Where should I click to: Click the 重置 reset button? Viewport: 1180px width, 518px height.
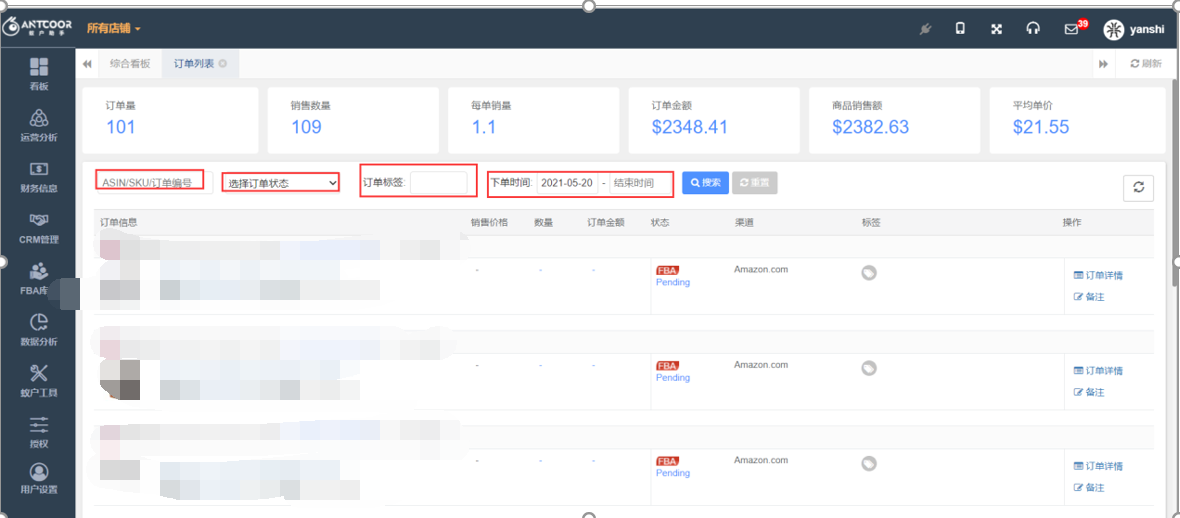[x=755, y=183]
